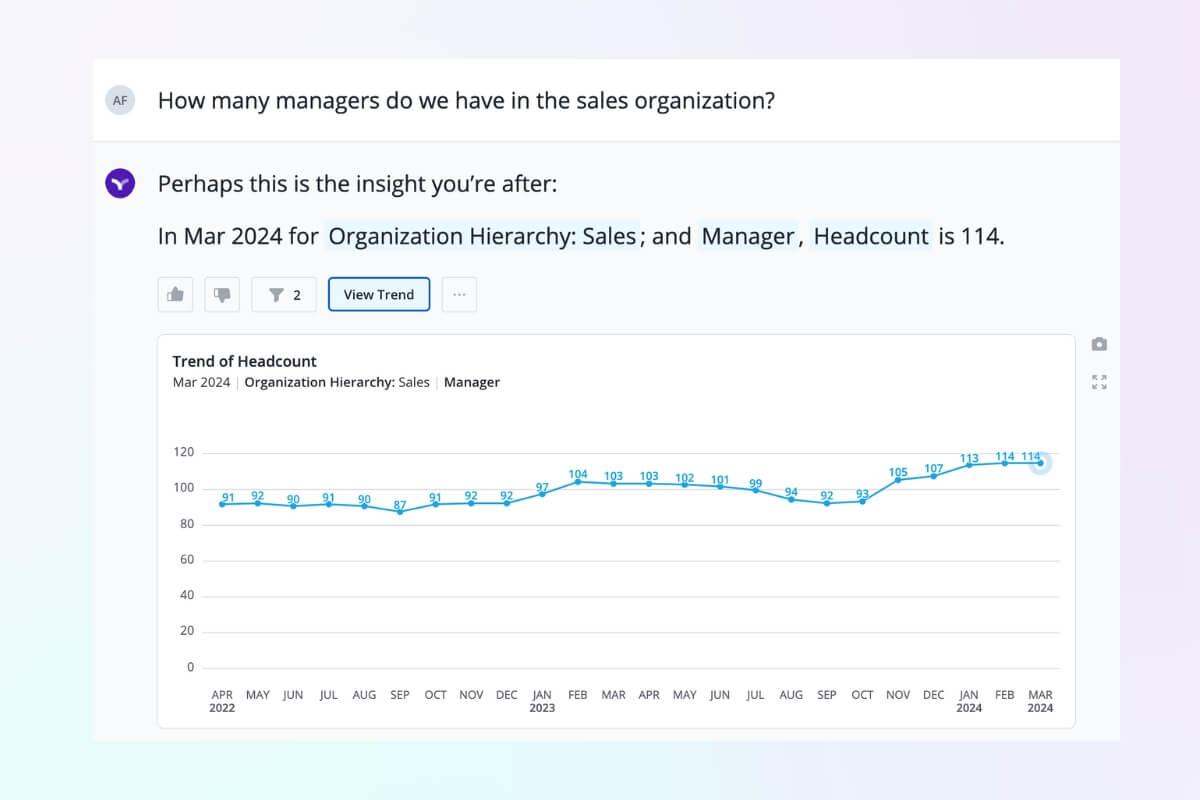Click the May 2023 data point labeled 102
Image resolution: width=1200 pixels, height=800 pixels.
[x=685, y=484]
